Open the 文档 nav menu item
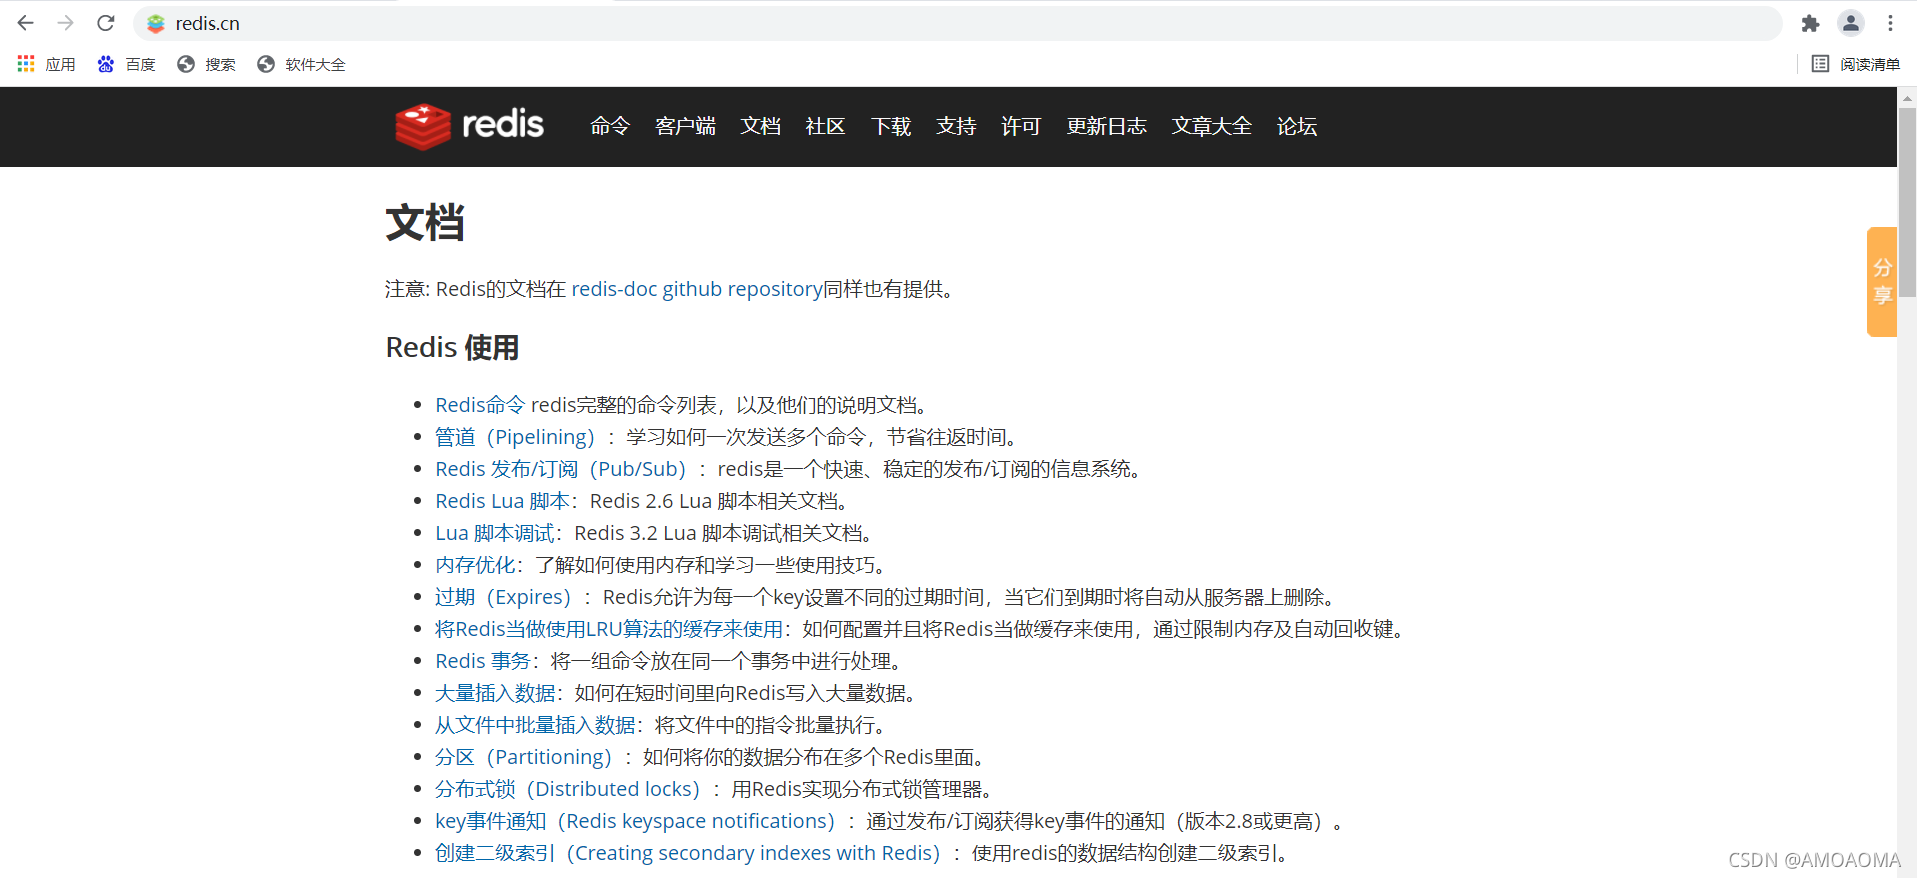1917x878 pixels. click(x=760, y=126)
